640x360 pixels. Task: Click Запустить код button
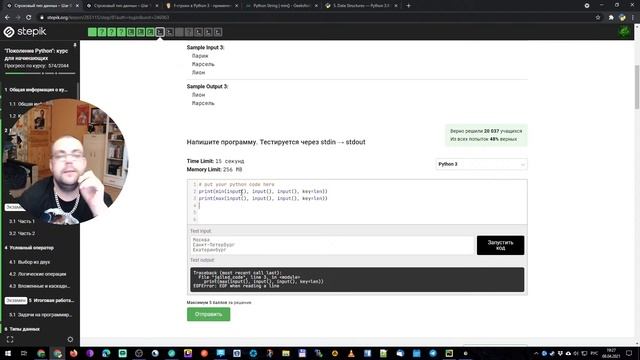500,245
